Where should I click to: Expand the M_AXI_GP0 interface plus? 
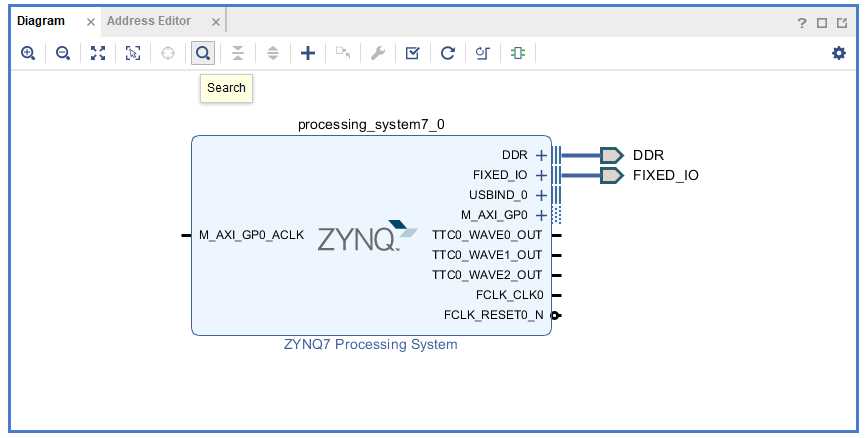point(541,215)
